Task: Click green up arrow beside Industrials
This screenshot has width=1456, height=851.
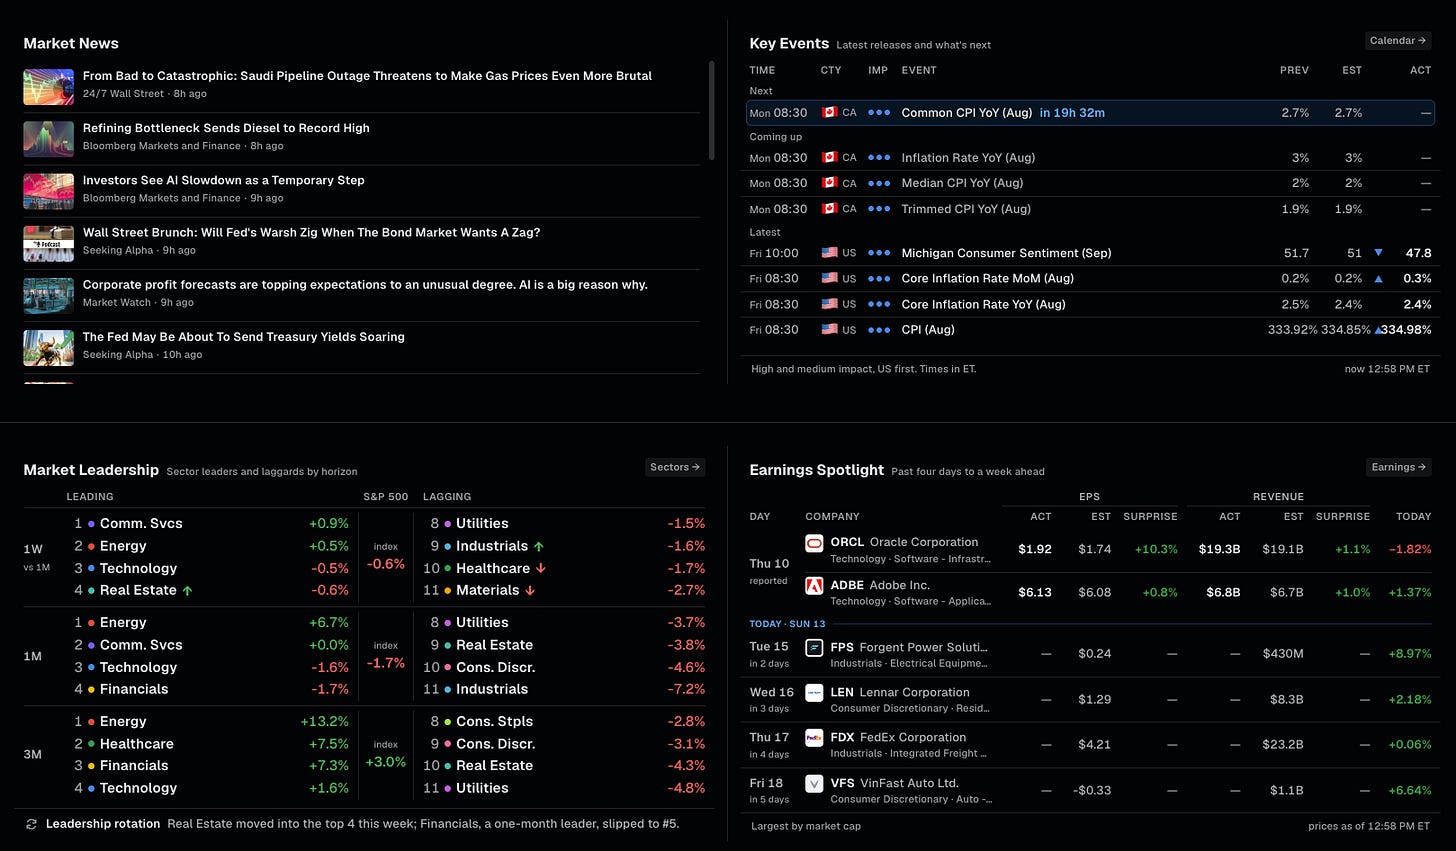Action: [539, 547]
